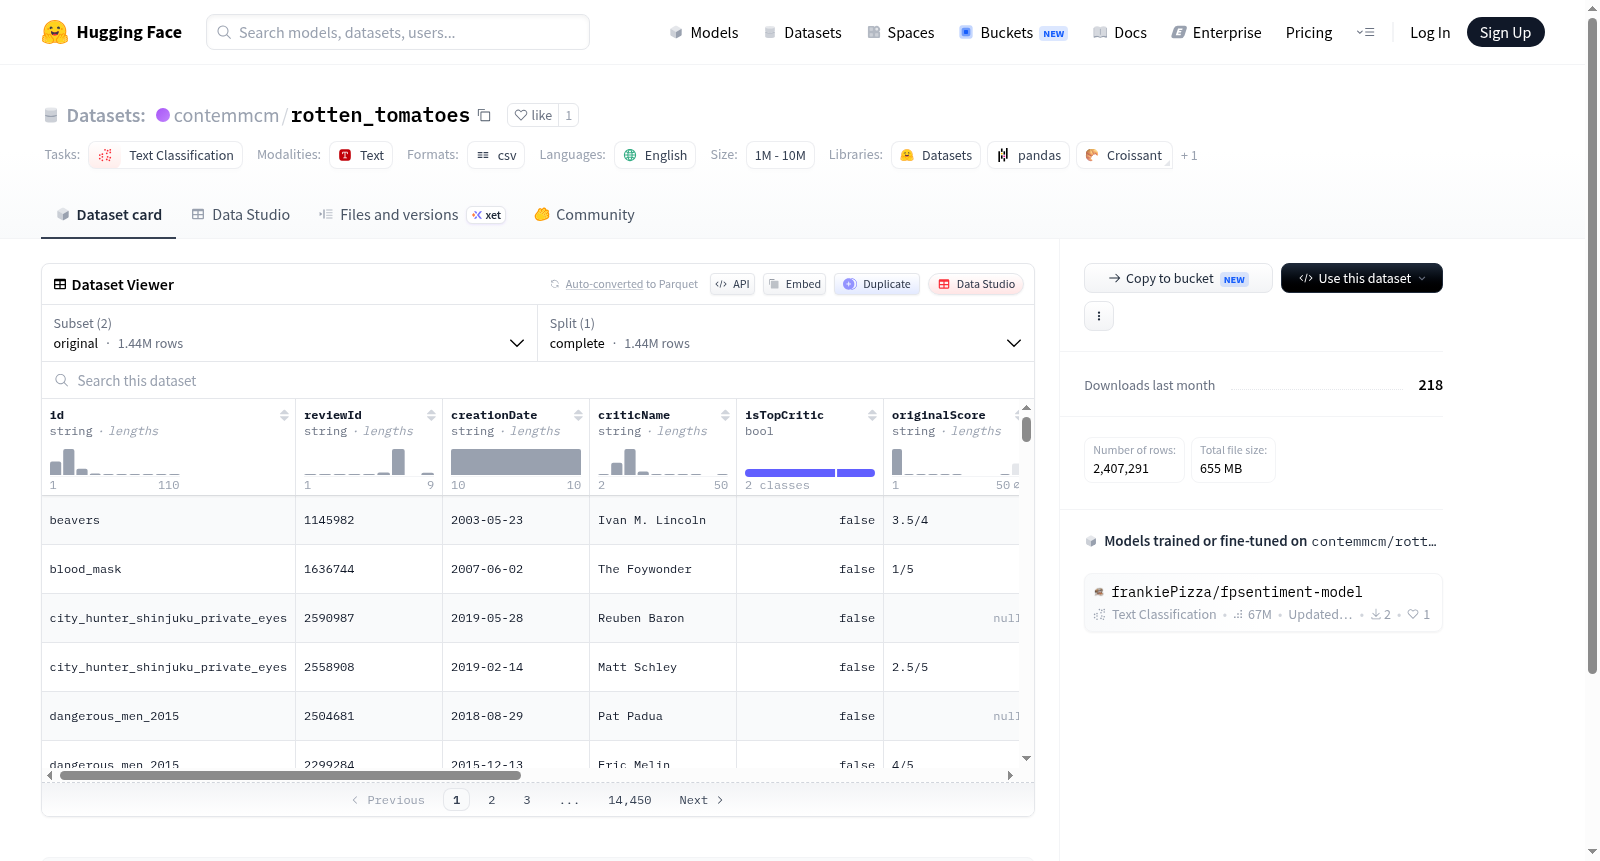This screenshot has height=861, width=1600.
Task: Click the Croissant library tag
Action: 1124,155
